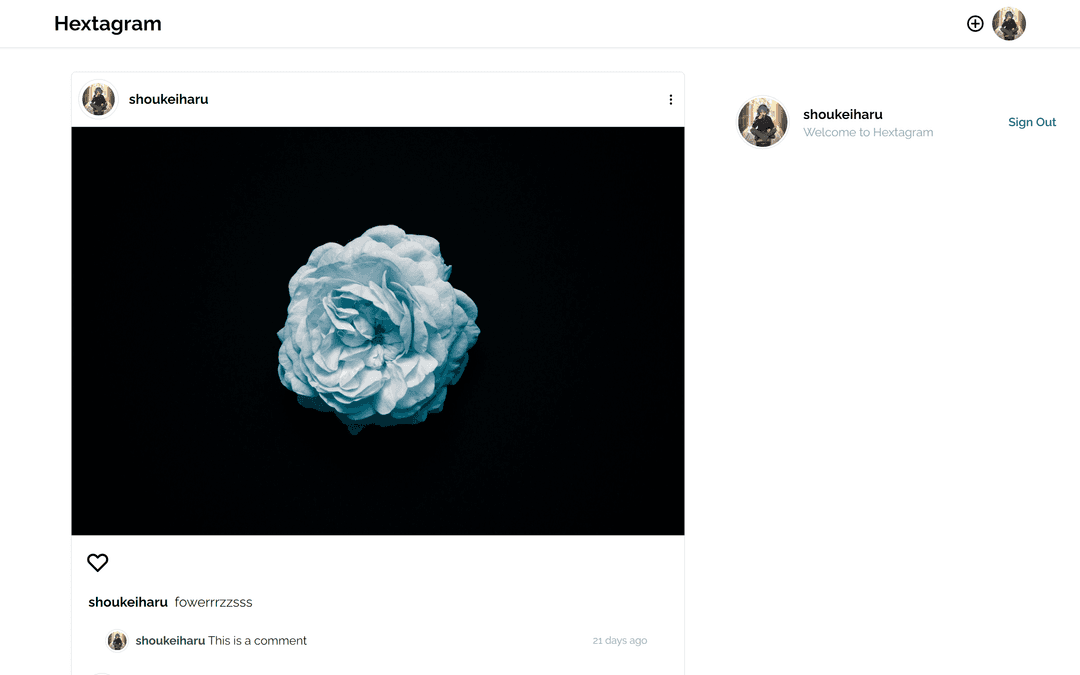
Task: Open shoukeiharu username in right sidebar
Action: tap(842, 114)
